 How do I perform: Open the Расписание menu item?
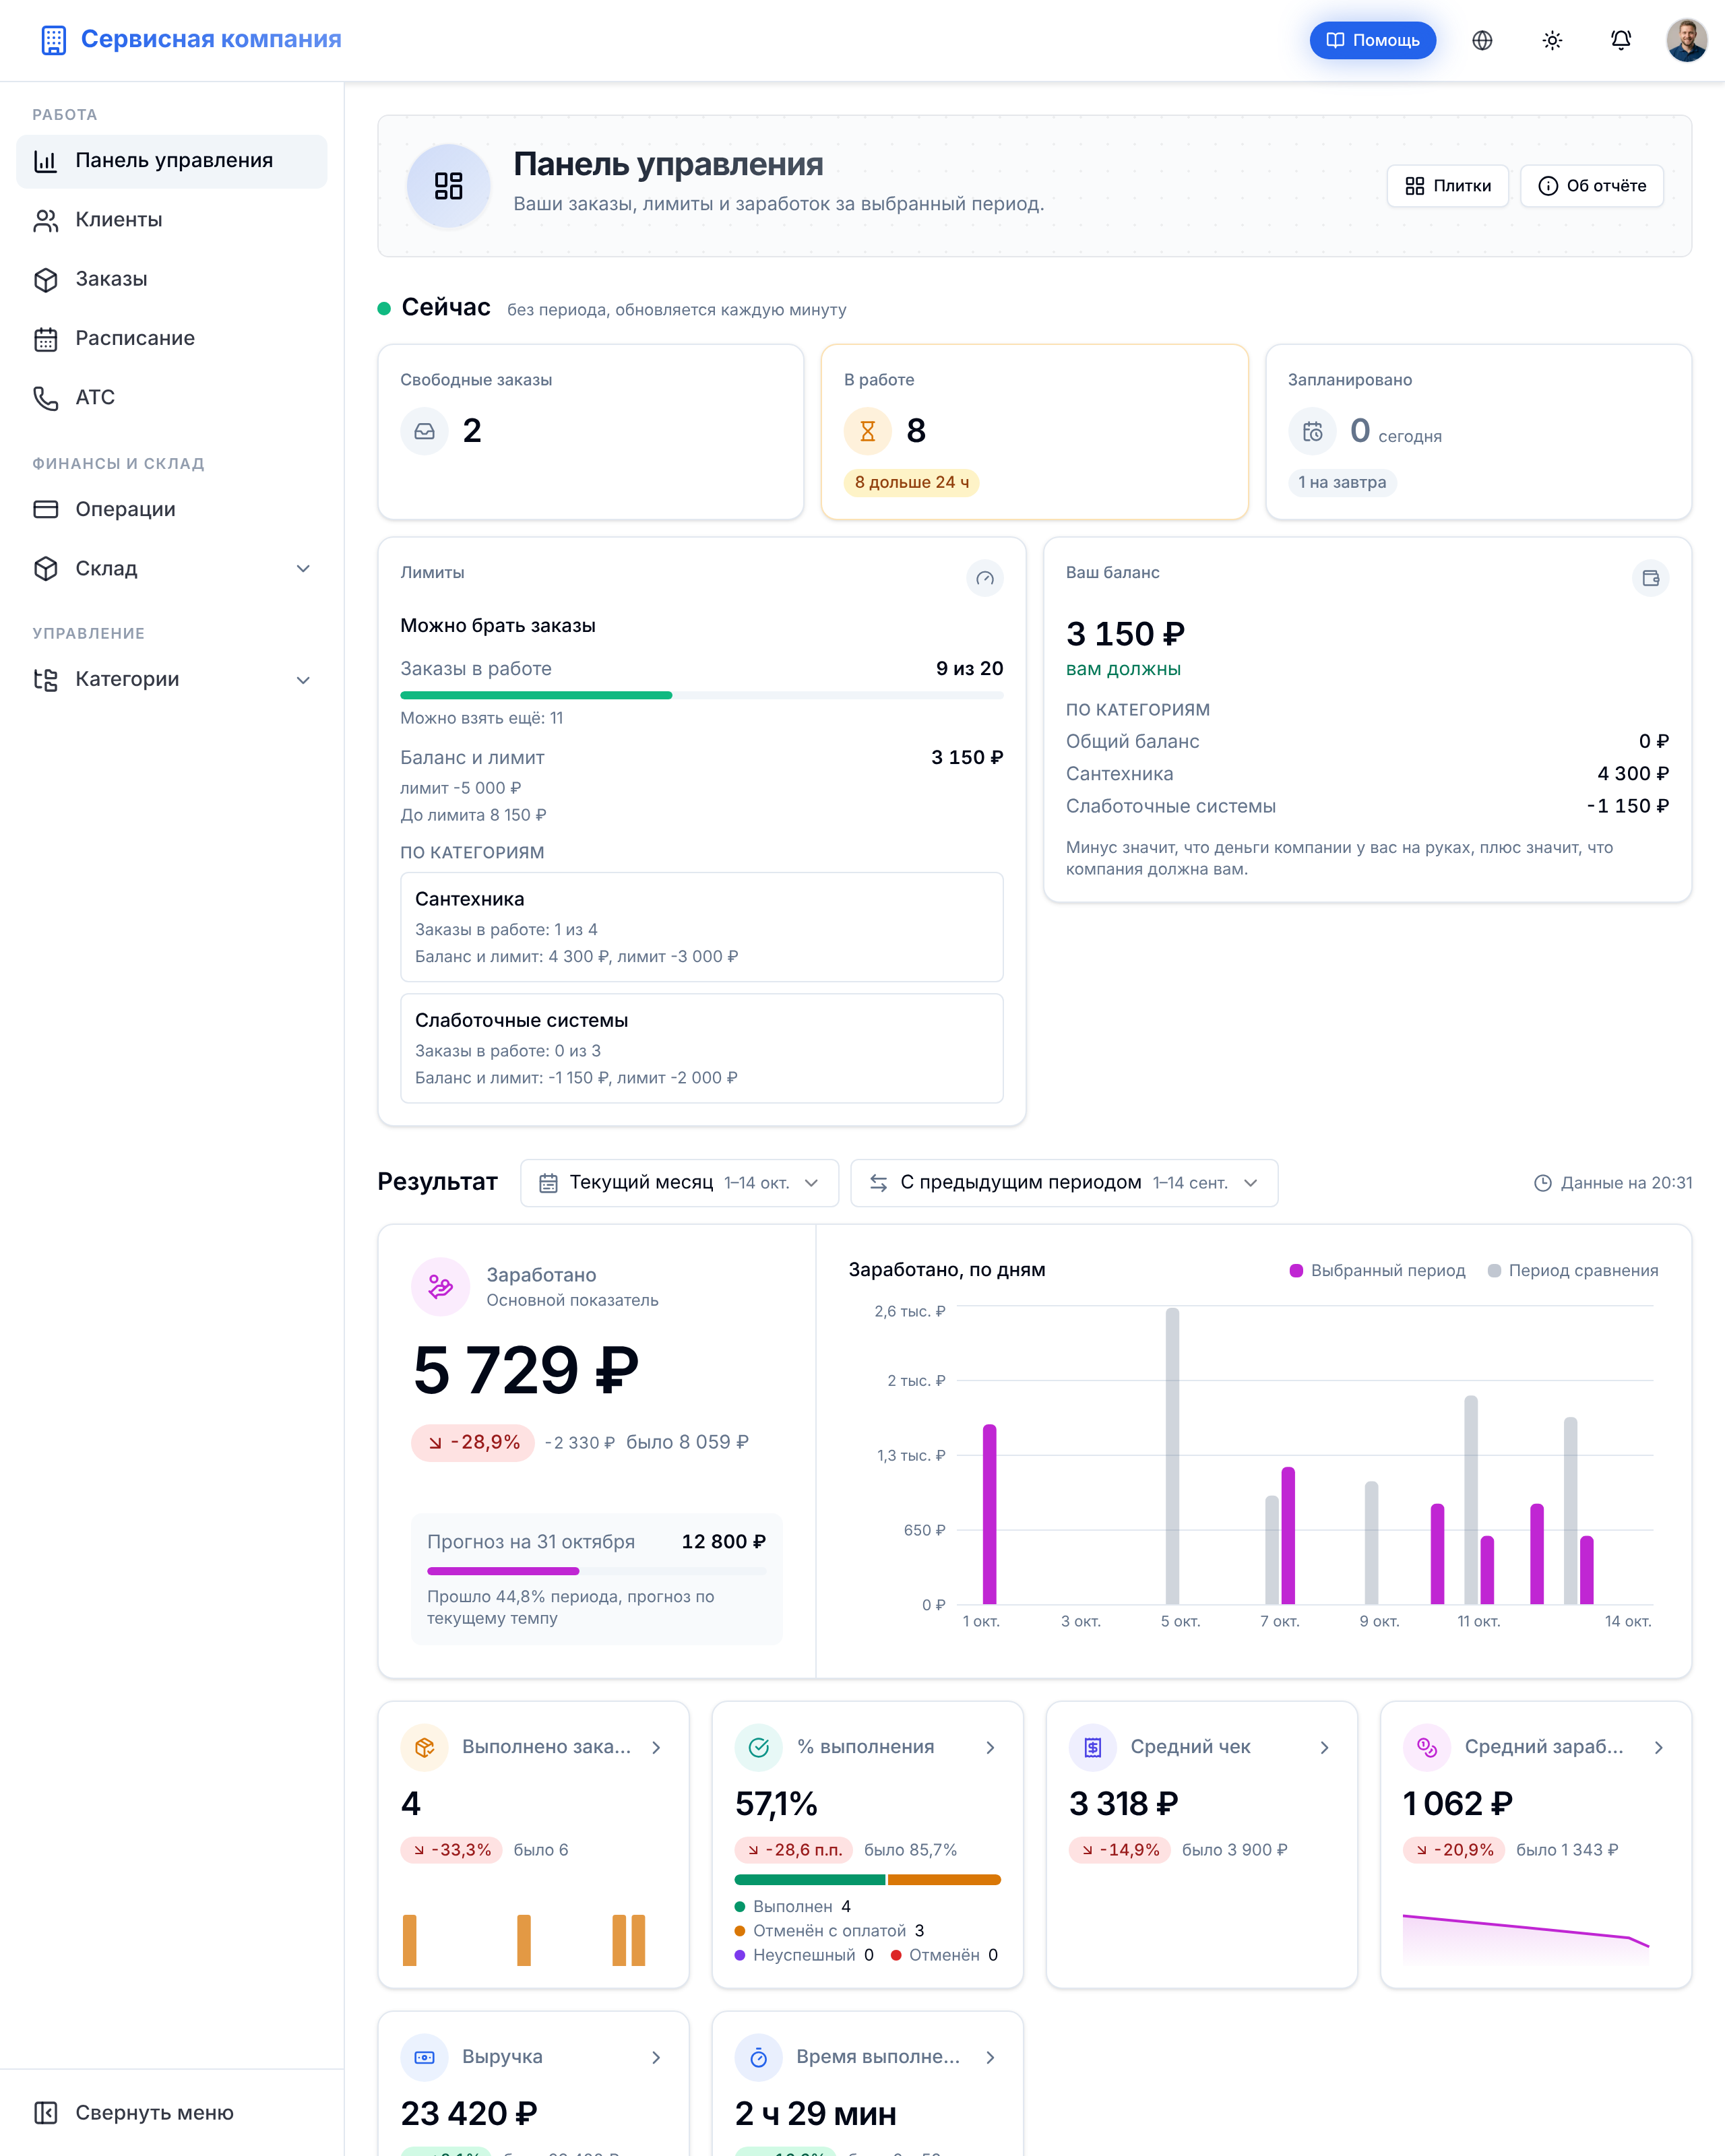pos(172,338)
